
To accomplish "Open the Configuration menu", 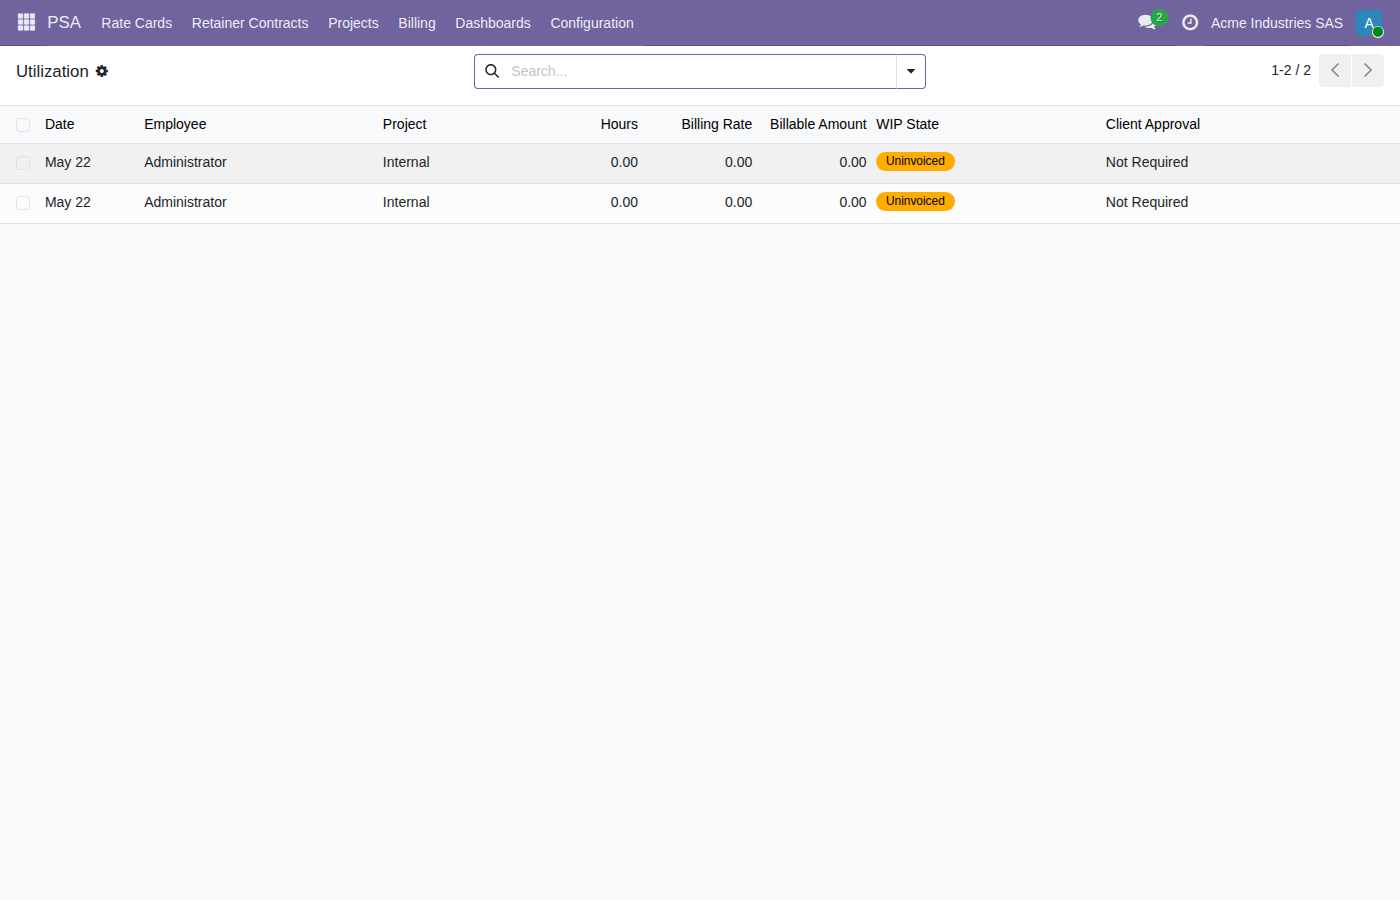I will [592, 23].
